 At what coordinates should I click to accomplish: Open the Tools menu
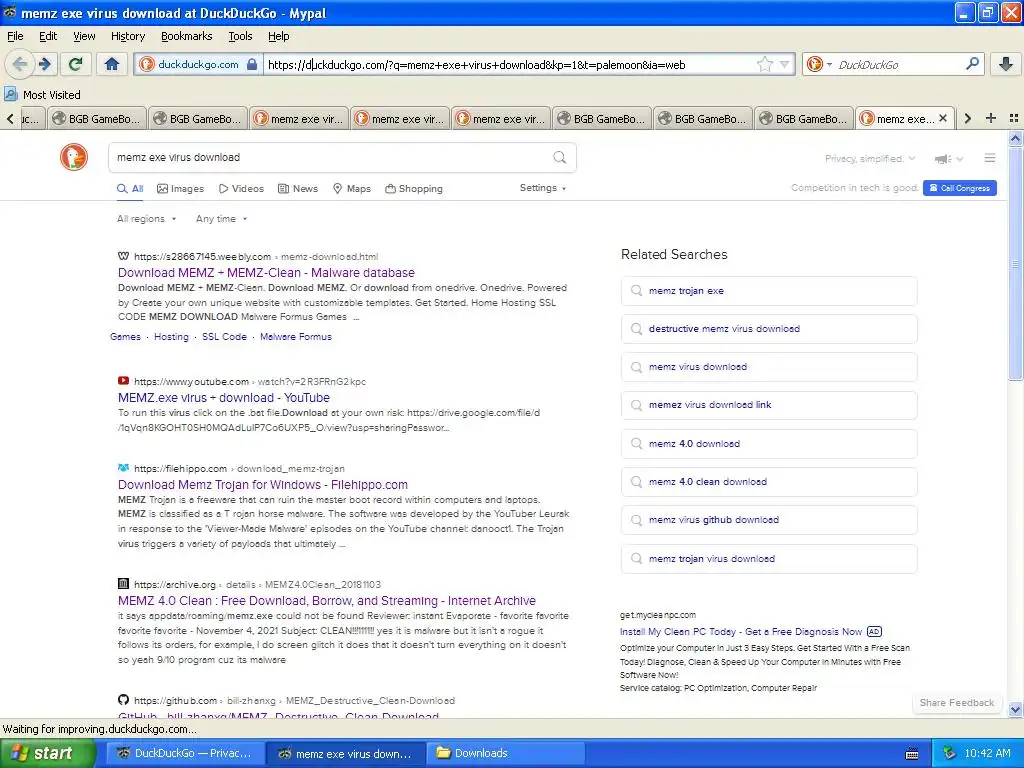coord(240,36)
